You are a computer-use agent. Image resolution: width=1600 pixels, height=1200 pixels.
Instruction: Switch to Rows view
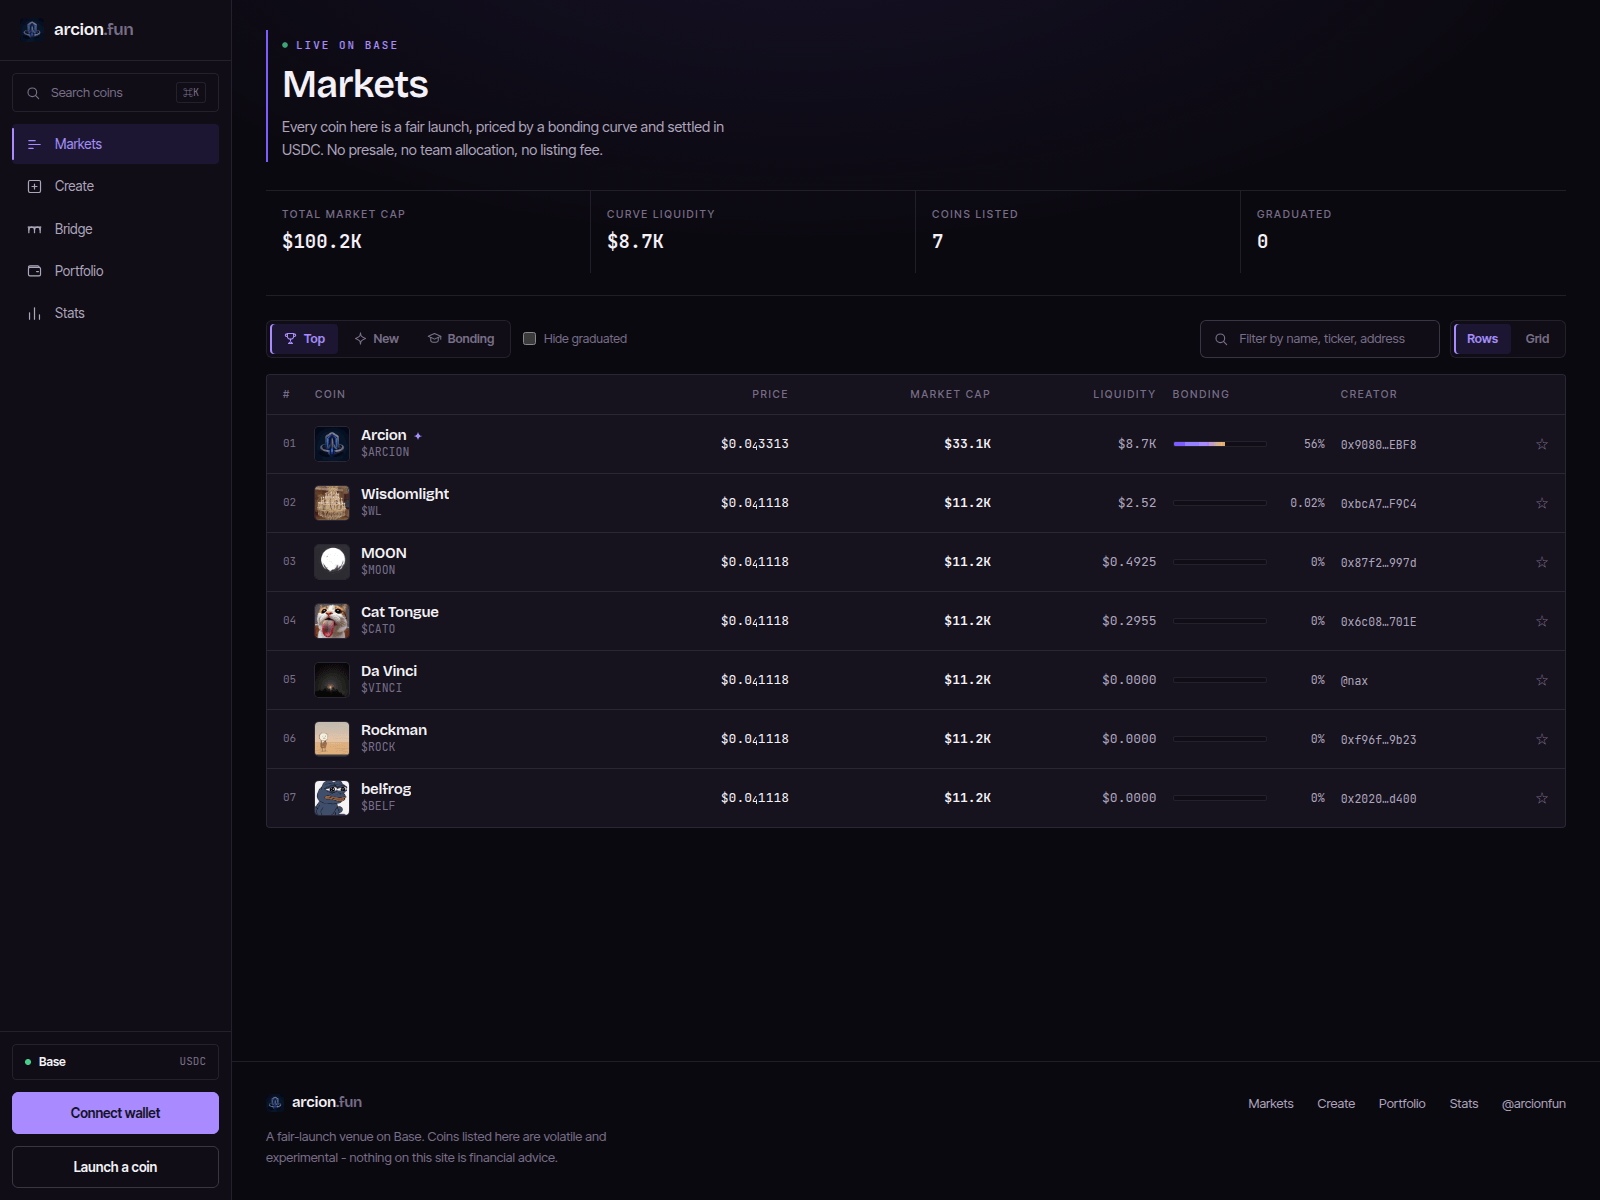click(1482, 339)
